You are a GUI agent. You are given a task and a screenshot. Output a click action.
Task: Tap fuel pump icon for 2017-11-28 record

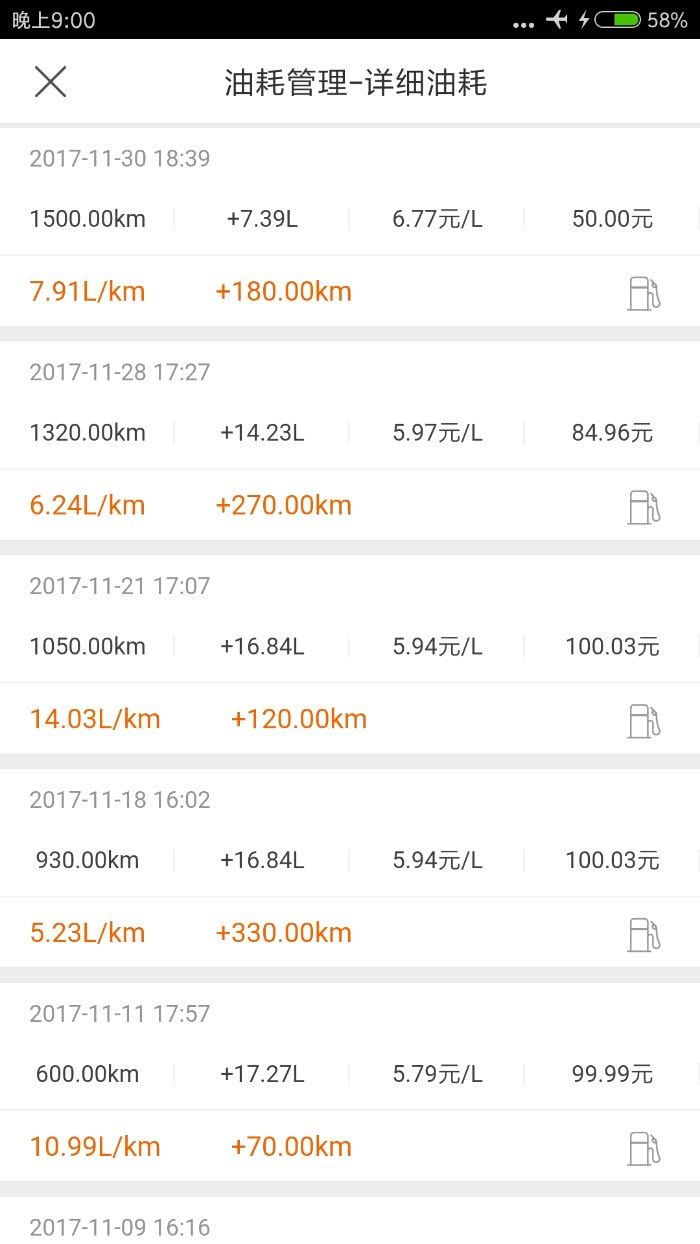click(644, 507)
